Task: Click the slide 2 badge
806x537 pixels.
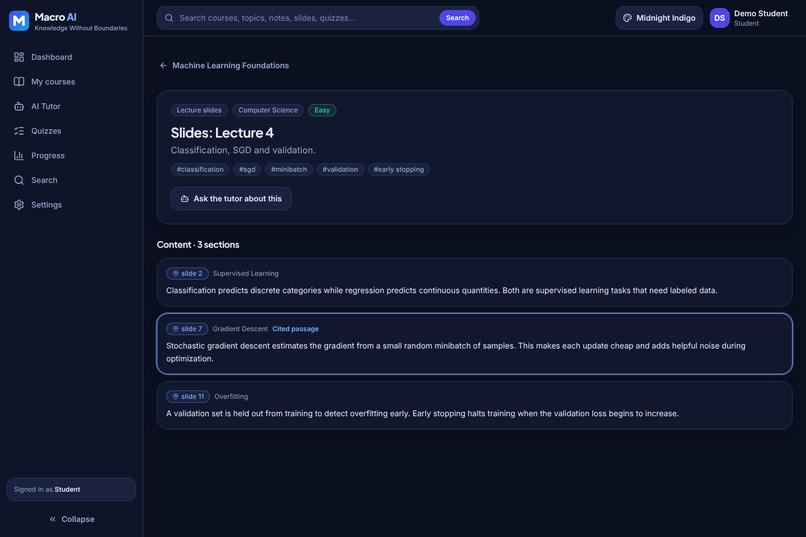Action: 187,273
